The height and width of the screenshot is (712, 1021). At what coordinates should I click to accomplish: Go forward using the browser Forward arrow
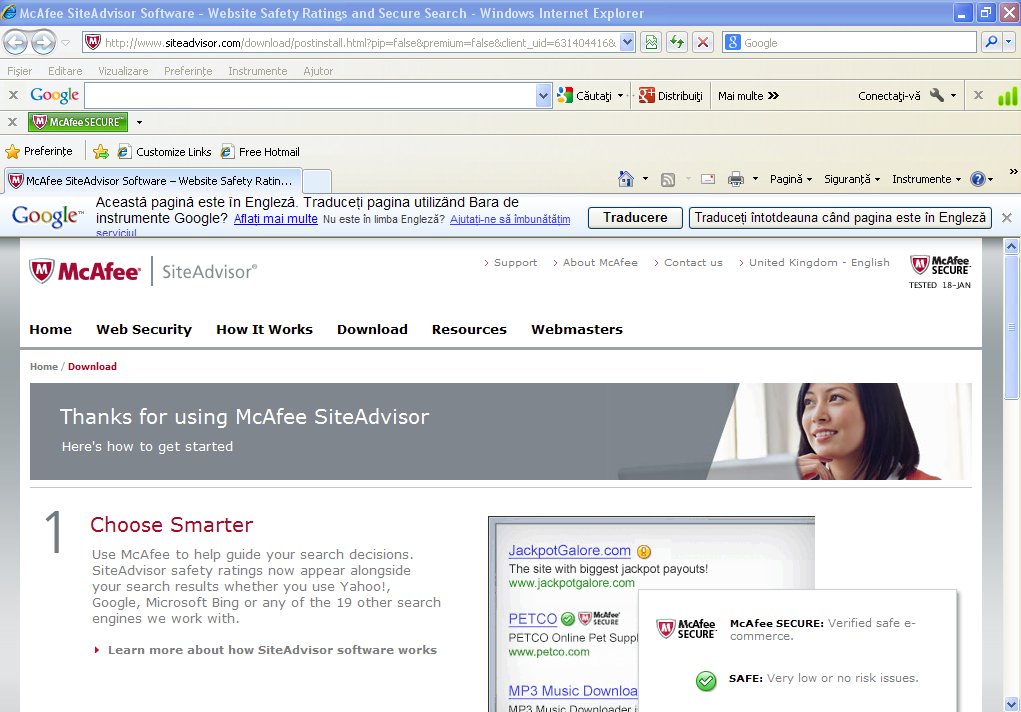click(44, 43)
